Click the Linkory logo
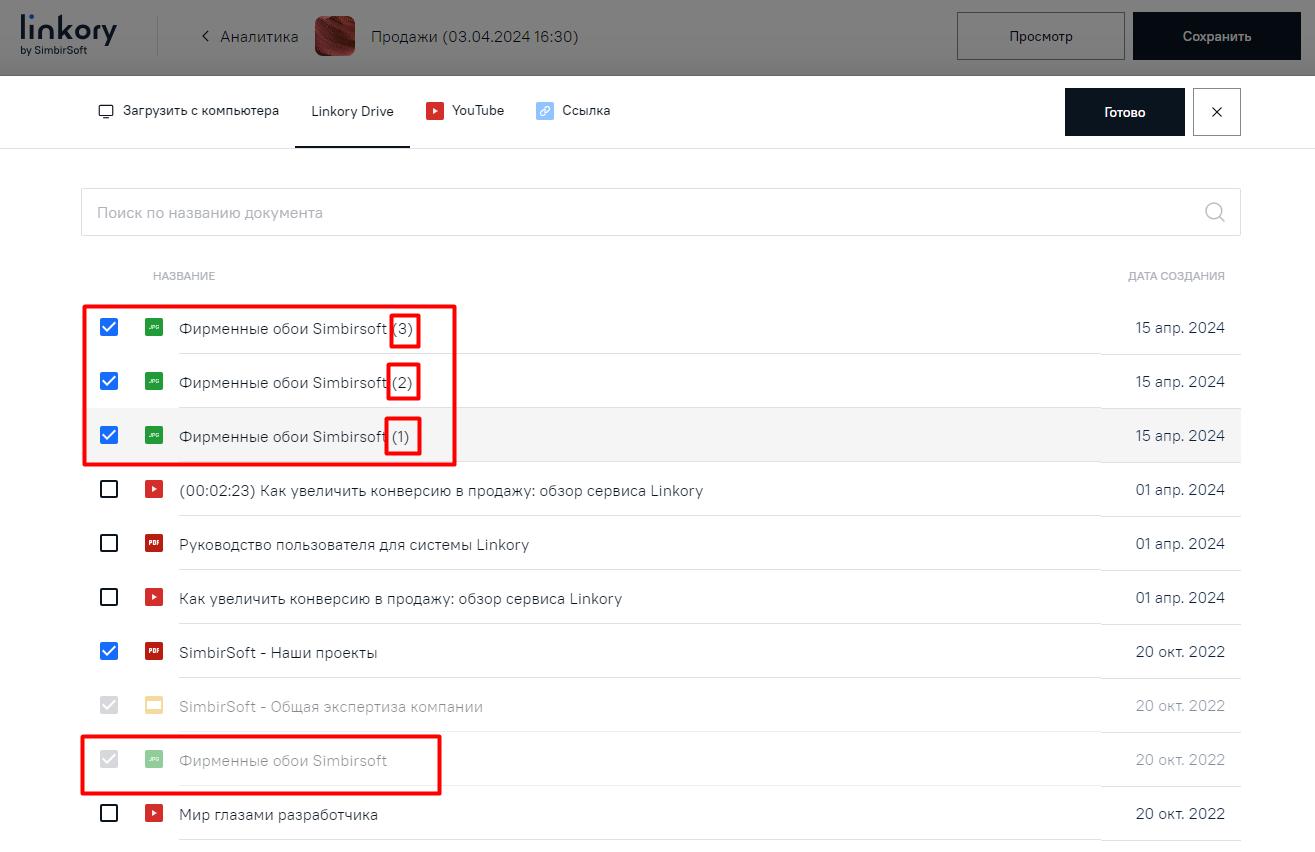1315x852 pixels. click(x=68, y=36)
